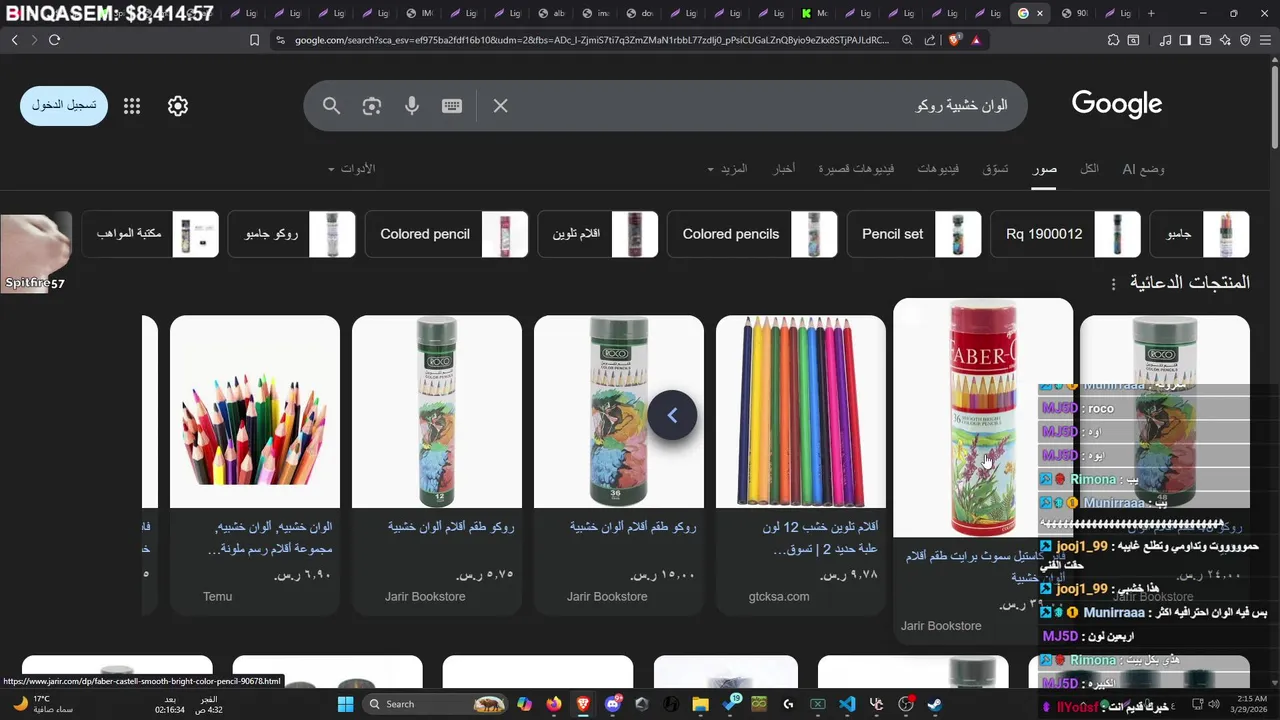Open Discord from the taskbar
The height and width of the screenshot is (720, 1280).
[x=613, y=704]
